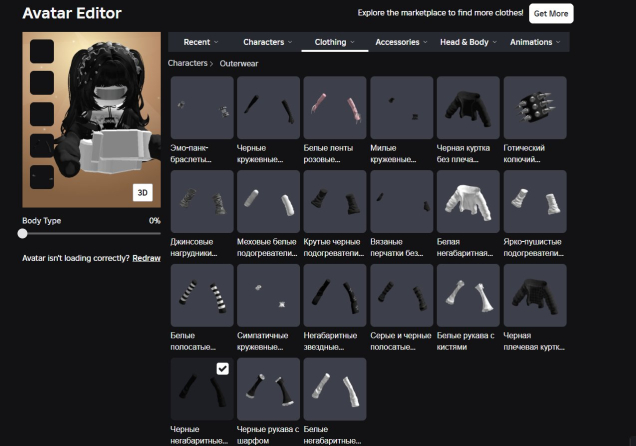636x446 pixels.
Task: Expand the Clothing category dropdown
Action: [334, 42]
